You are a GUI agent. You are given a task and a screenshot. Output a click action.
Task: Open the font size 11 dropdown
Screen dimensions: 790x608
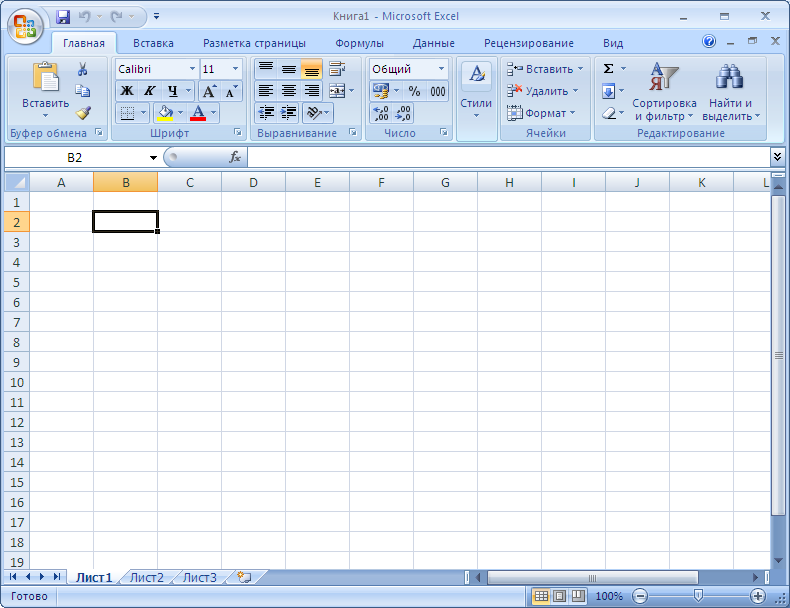(235, 69)
